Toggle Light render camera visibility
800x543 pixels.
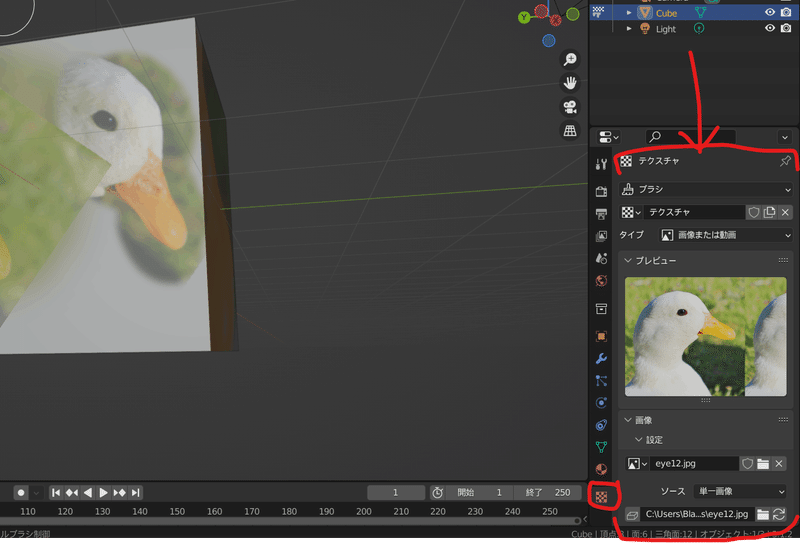(786, 29)
